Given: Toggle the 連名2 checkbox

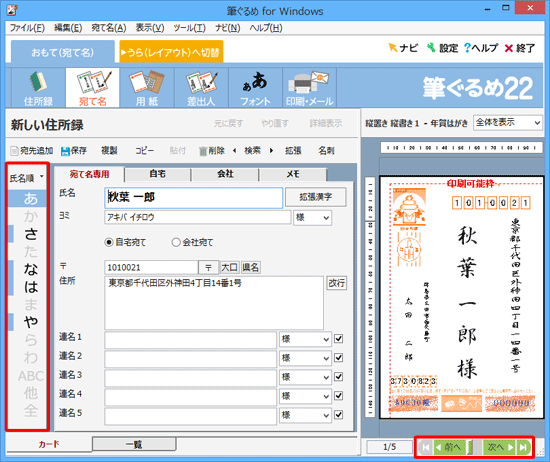Looking at the screenshot, I should [338, 358].
